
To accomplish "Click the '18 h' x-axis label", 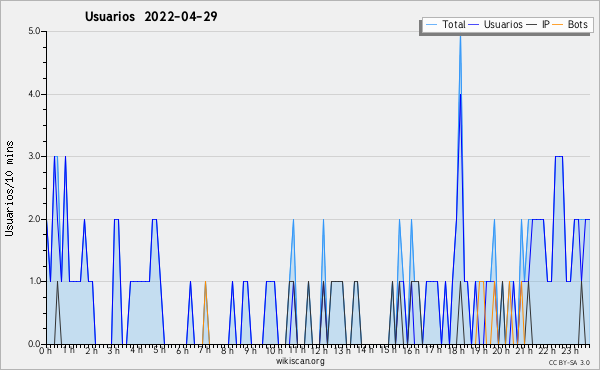I will (x=456, y=350).
